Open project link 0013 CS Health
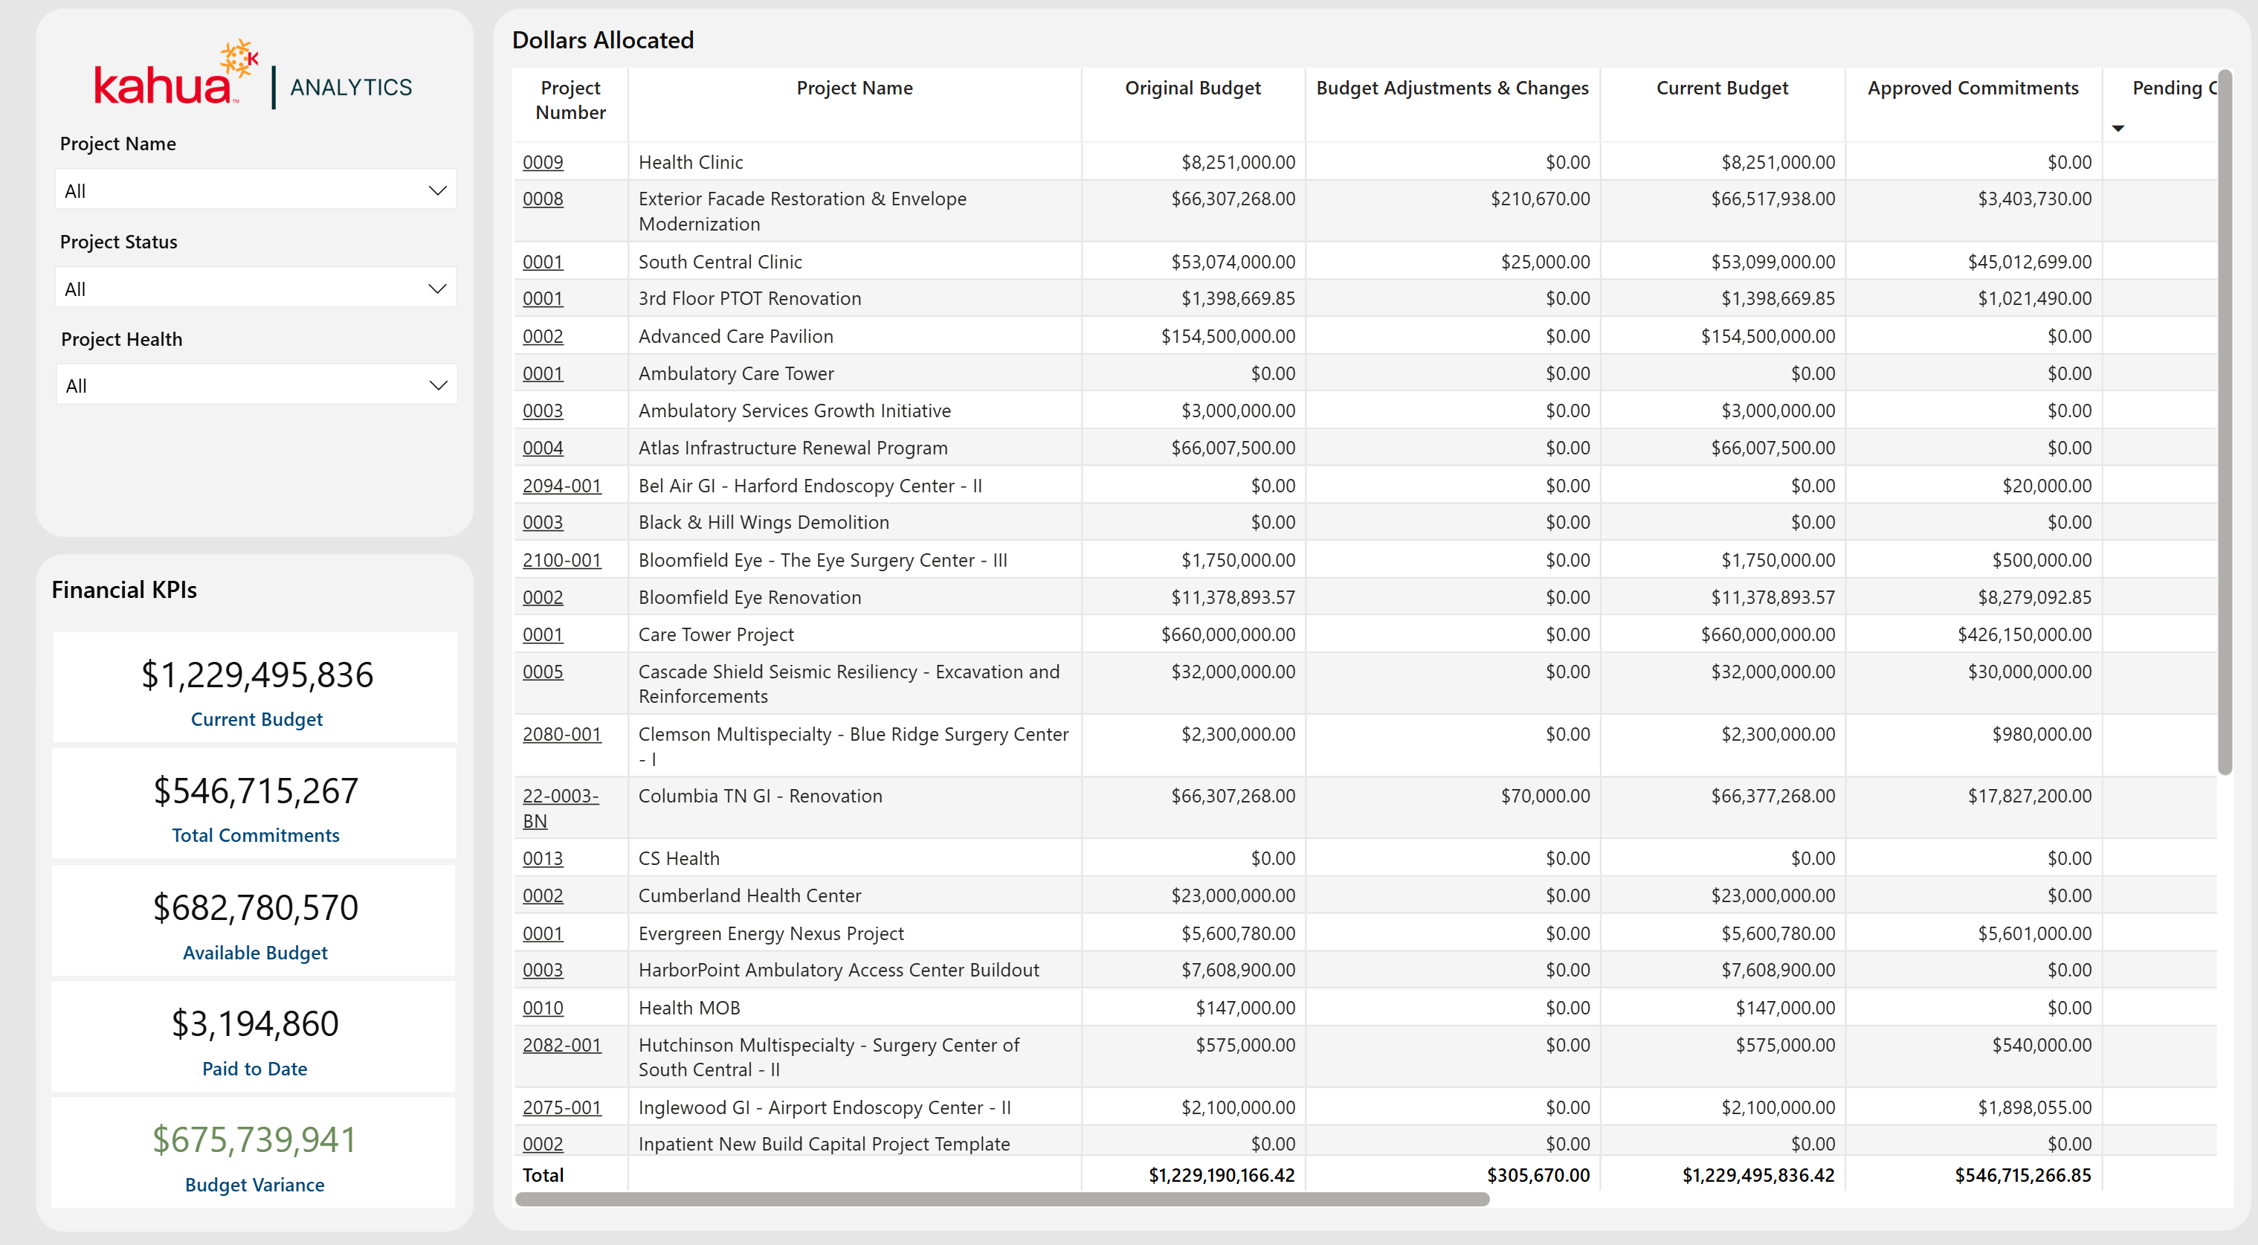Screen dimensions: 2258x1245 (x=543, y=859)
